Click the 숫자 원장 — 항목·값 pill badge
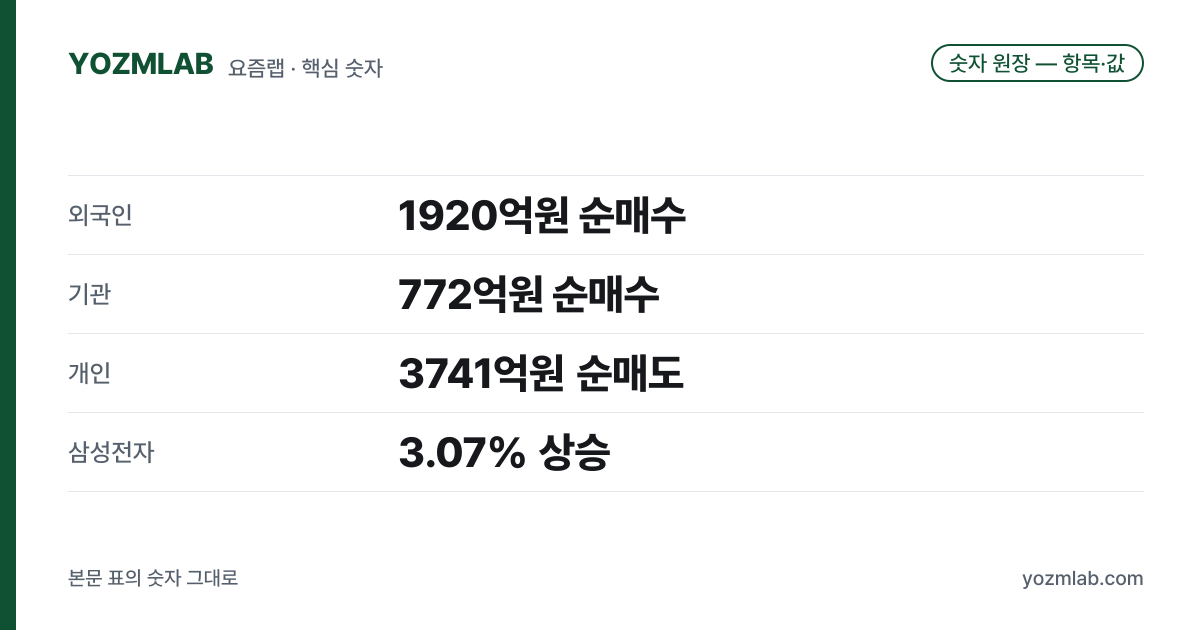 [1037, 63]
